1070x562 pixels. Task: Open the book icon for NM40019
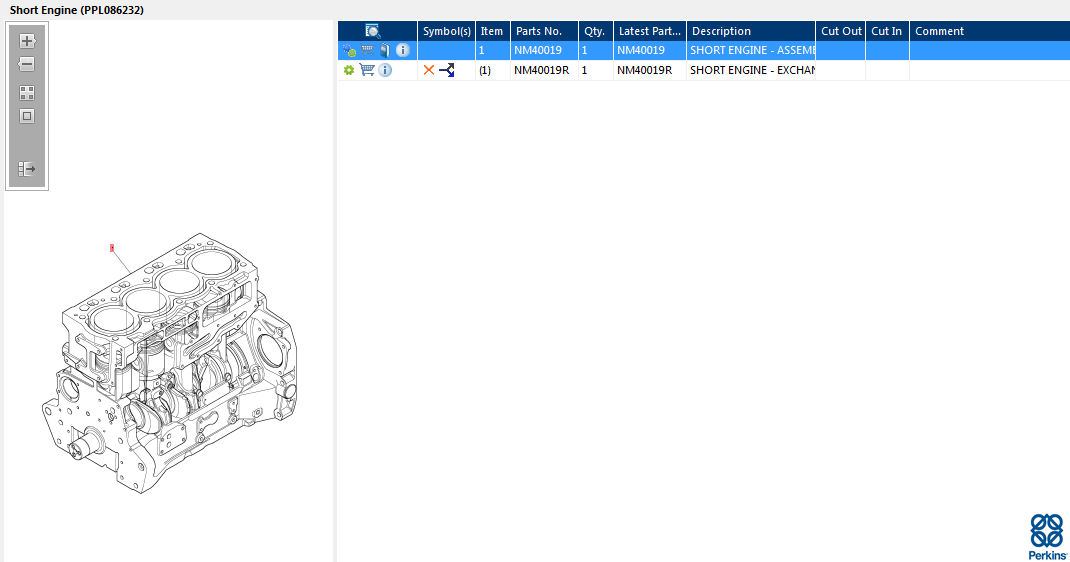click(385, 50)
